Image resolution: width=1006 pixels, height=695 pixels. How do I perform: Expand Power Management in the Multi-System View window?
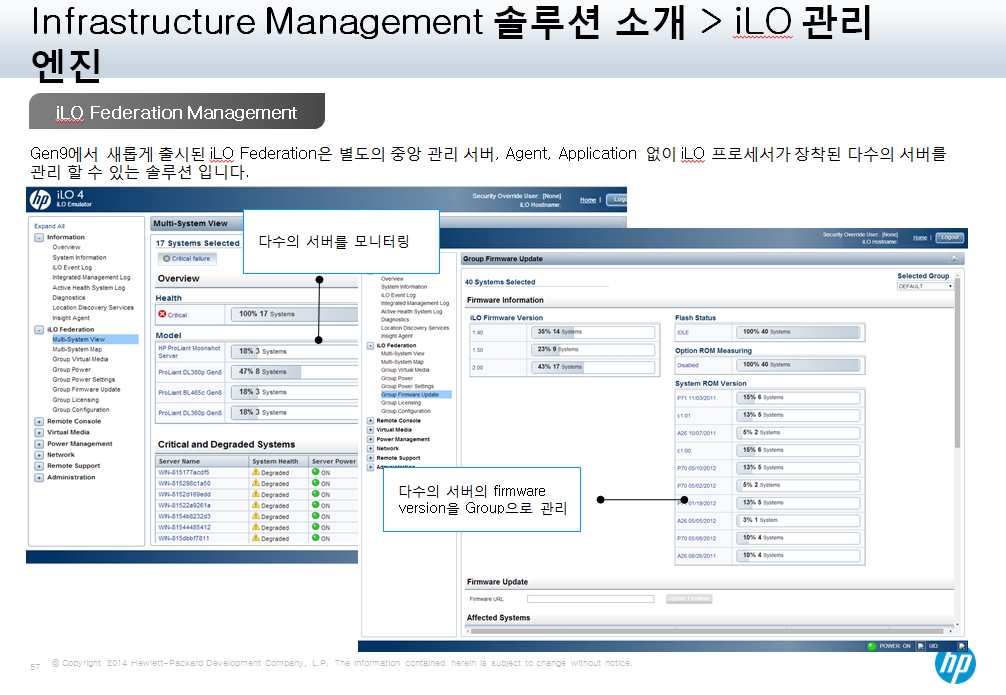tap(39, 444)
